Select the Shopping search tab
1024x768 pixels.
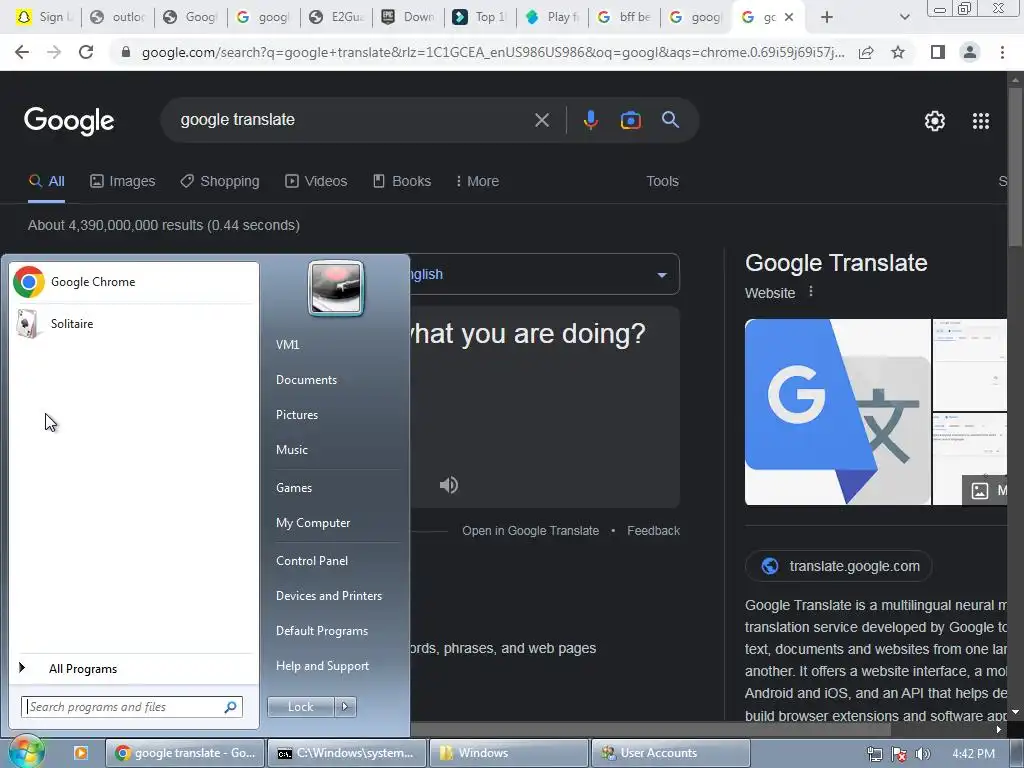click(220, 181)
